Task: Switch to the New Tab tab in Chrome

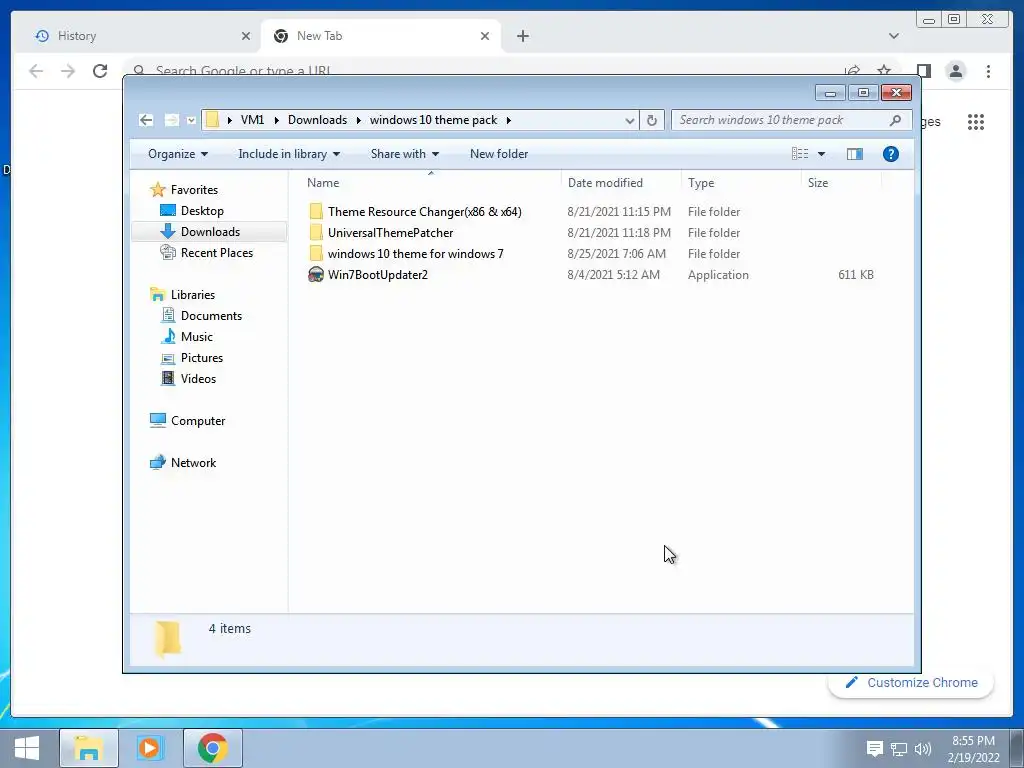Action: click(381, 36)
